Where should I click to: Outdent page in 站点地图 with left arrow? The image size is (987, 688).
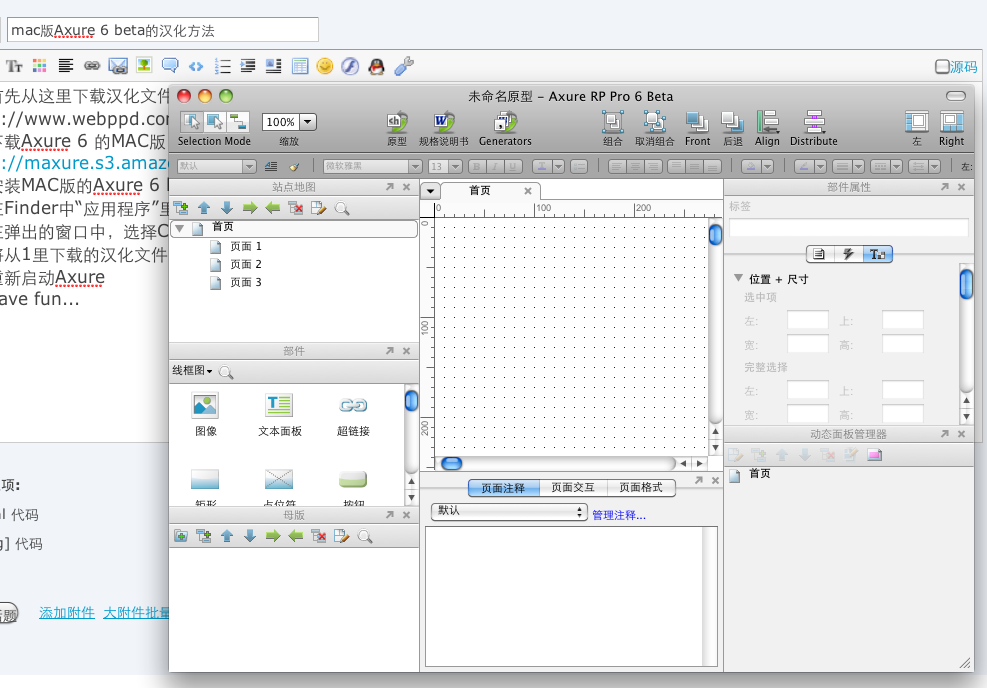[x=273, y=208]
